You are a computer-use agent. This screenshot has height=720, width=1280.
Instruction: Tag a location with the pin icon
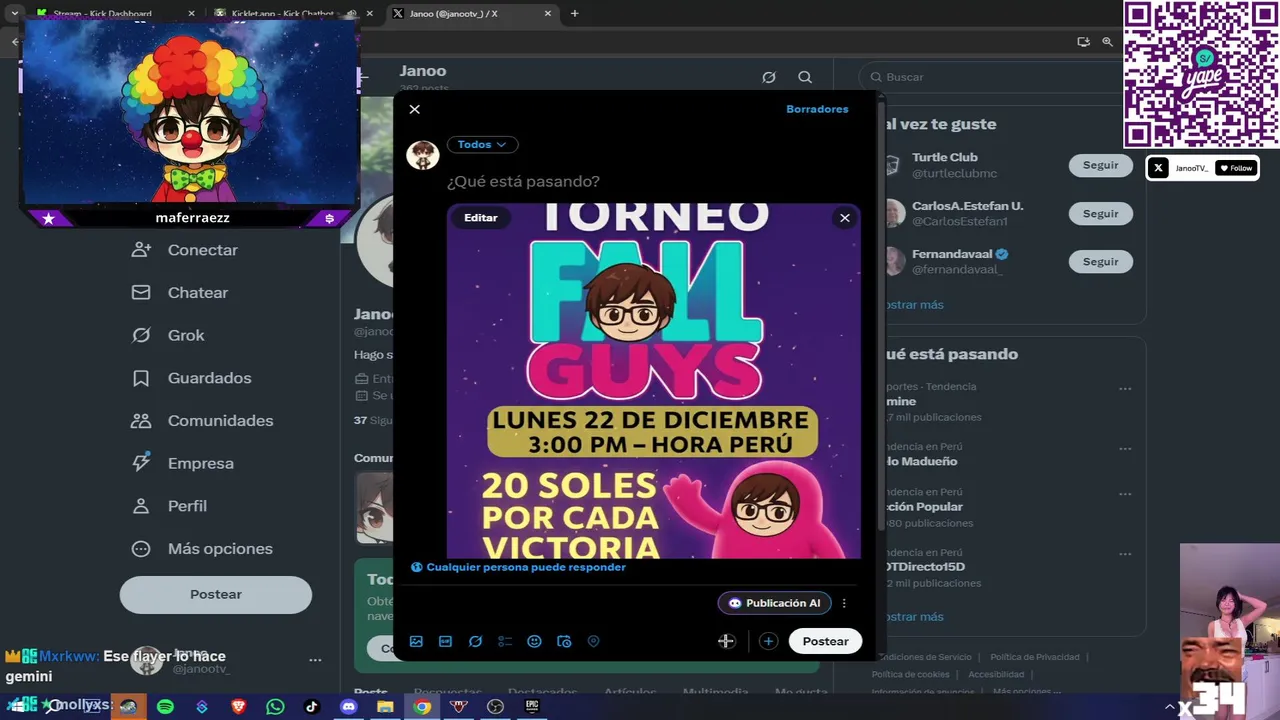tap(593, 641)
